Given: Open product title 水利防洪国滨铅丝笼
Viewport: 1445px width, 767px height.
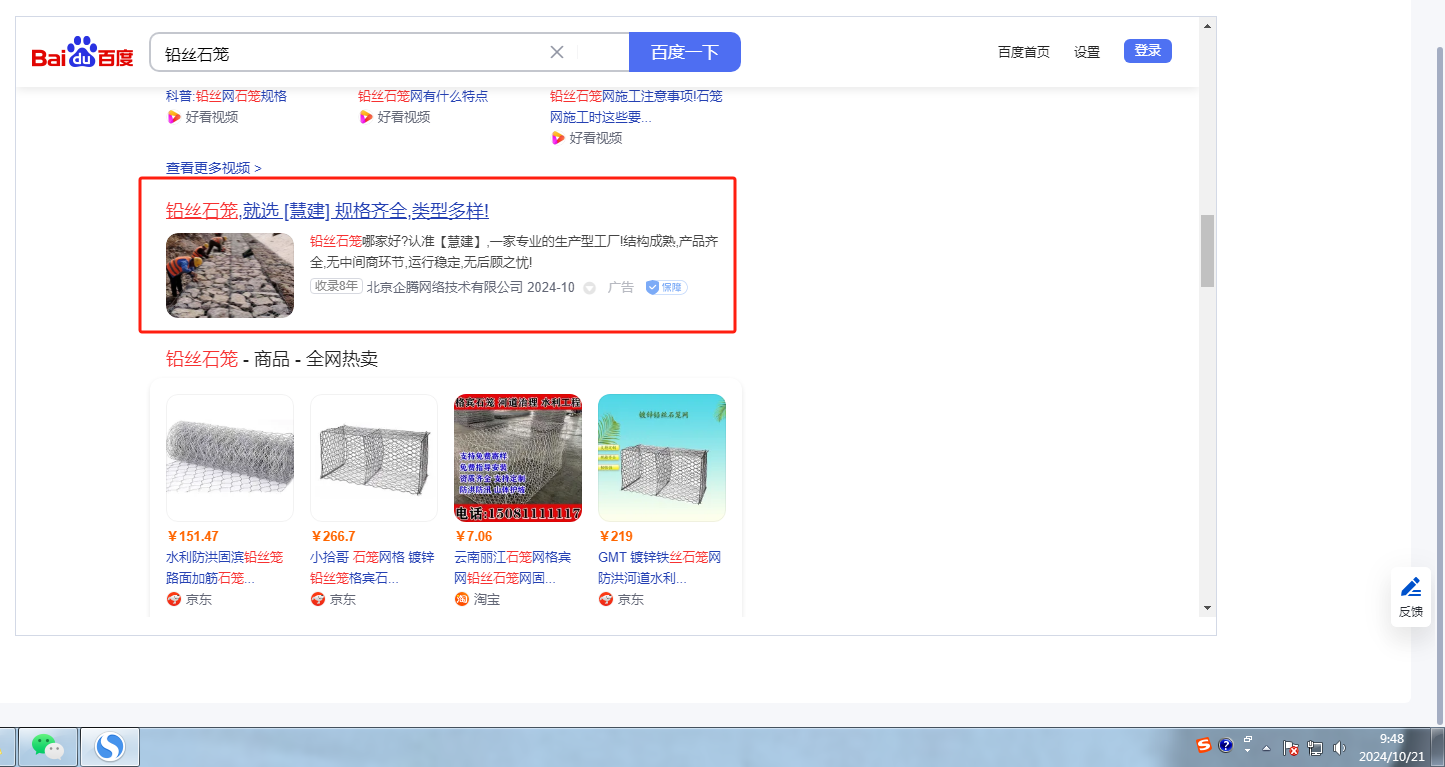Looking at the screenshot, I should (225, 567).
